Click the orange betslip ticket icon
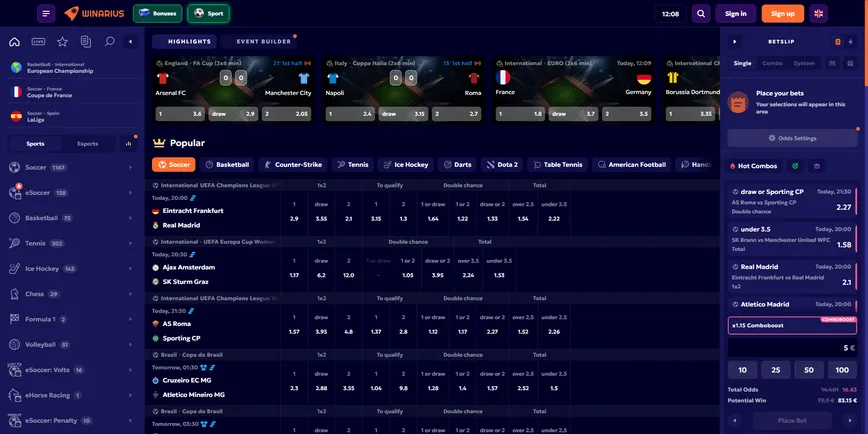The width and height of the screenshot is (868, 434). pyautogui.click(x=838, y=42)
